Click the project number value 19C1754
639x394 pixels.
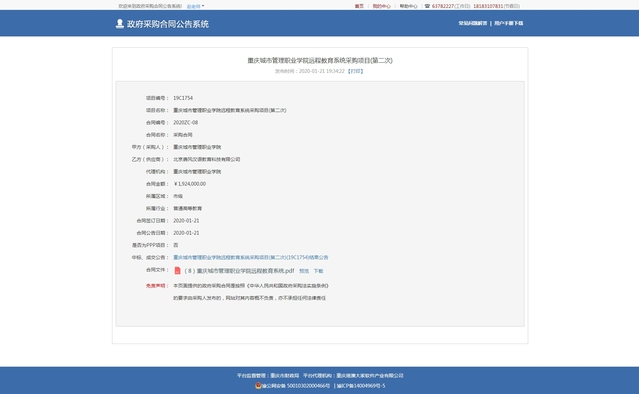[183, 98]
